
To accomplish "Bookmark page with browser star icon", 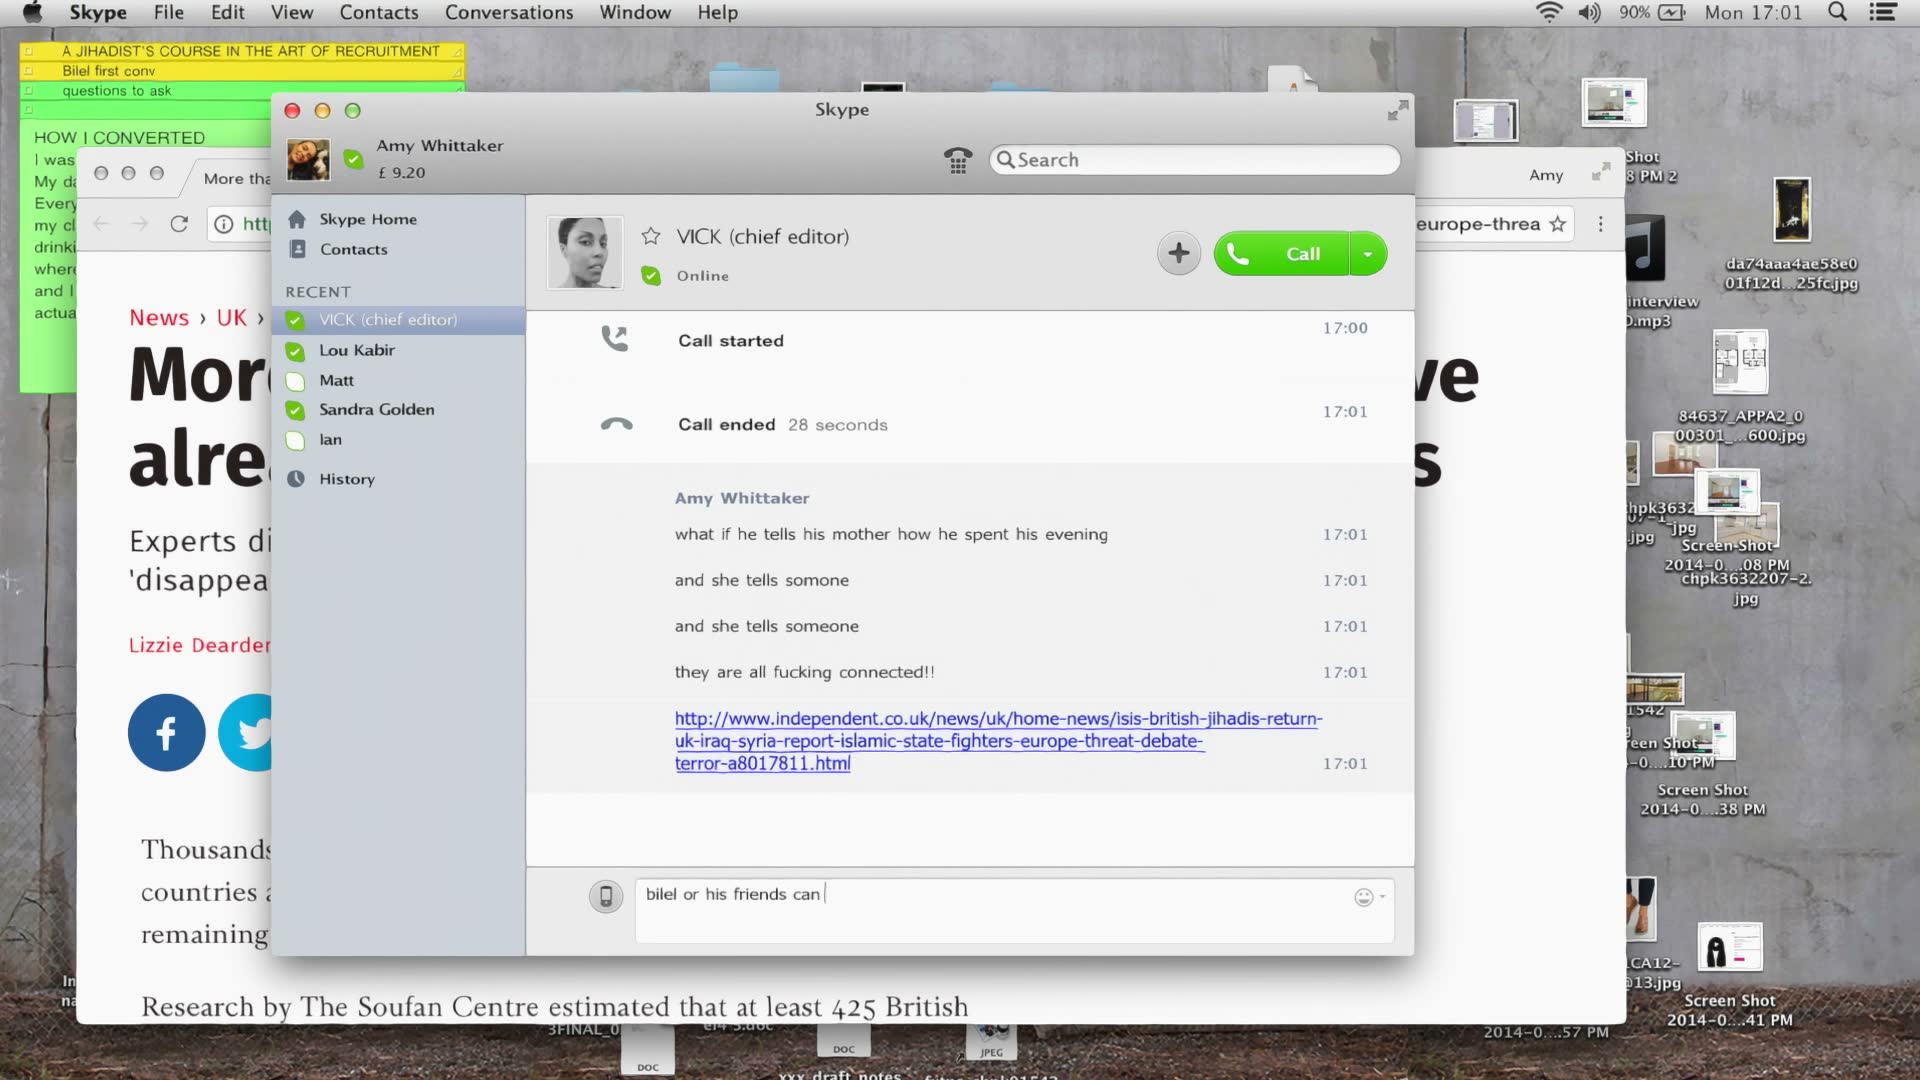I will click(x=1557, y=224).
